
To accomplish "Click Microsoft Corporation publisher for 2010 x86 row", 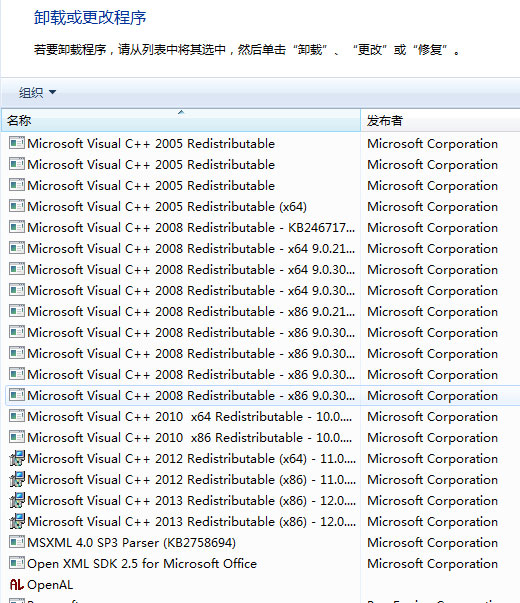I will pos(432,438).
